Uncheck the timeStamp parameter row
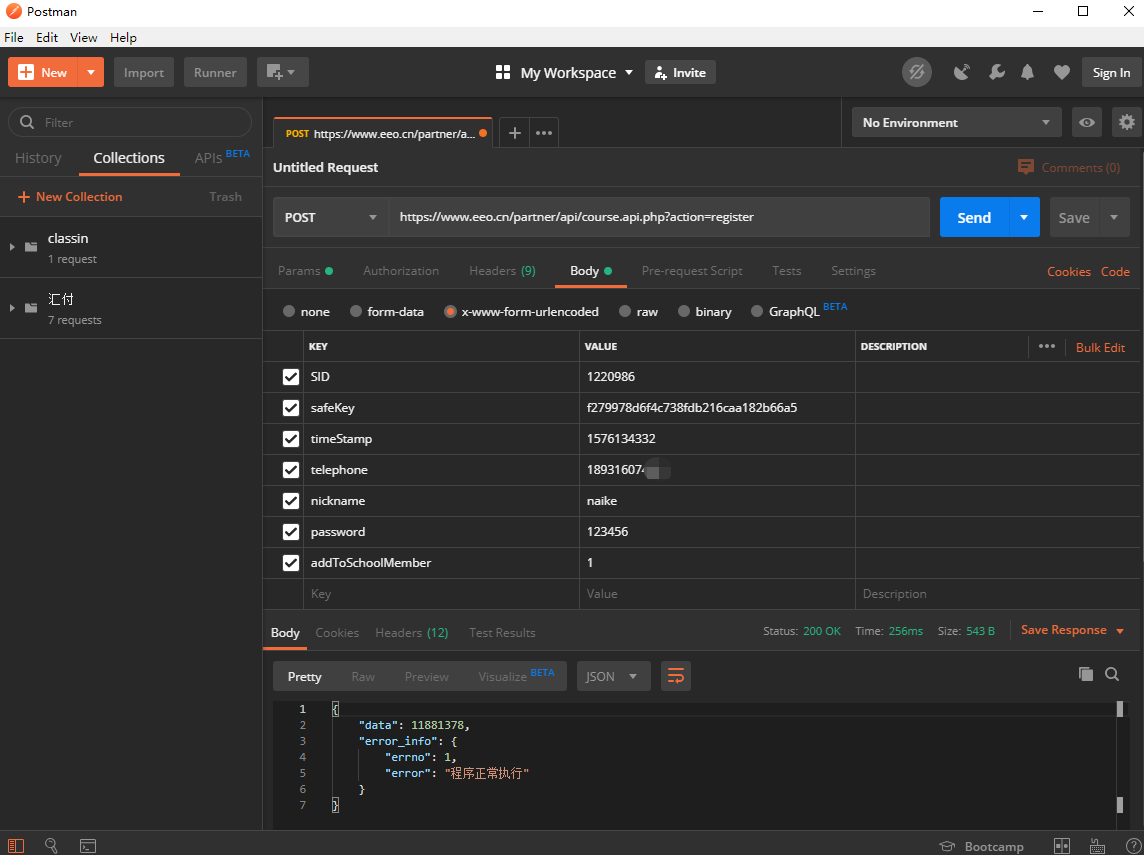Viewport: 1144px width, 855px height. tap(290, 438)
